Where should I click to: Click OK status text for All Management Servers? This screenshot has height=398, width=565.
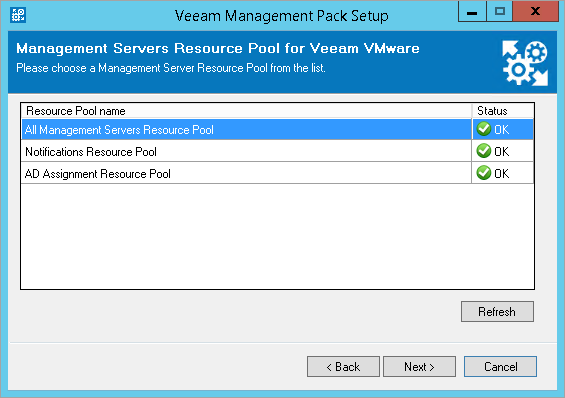pyautogui.click(x=502, y=130)
